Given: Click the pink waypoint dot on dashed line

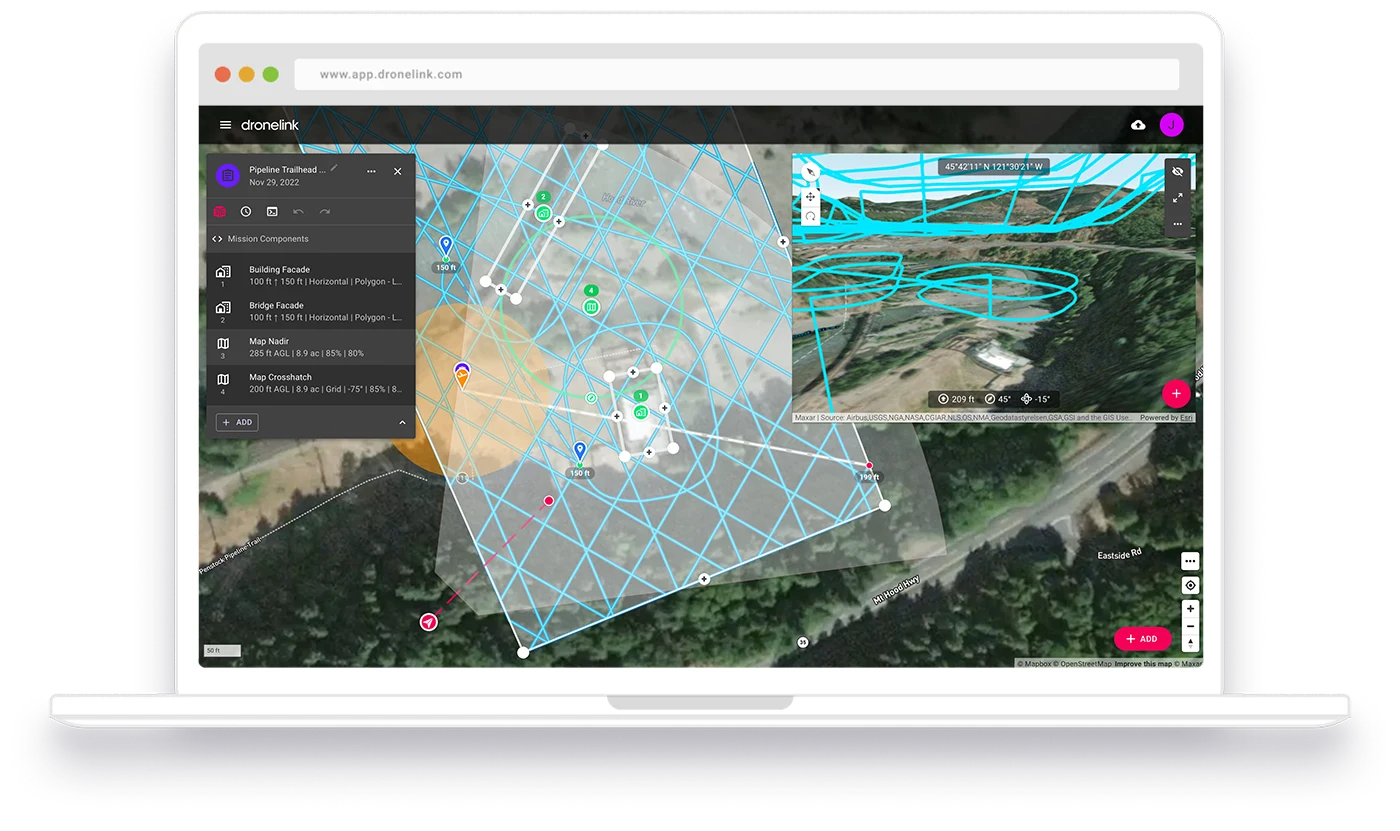Looking at the screenshot, I should coord(548,501).
